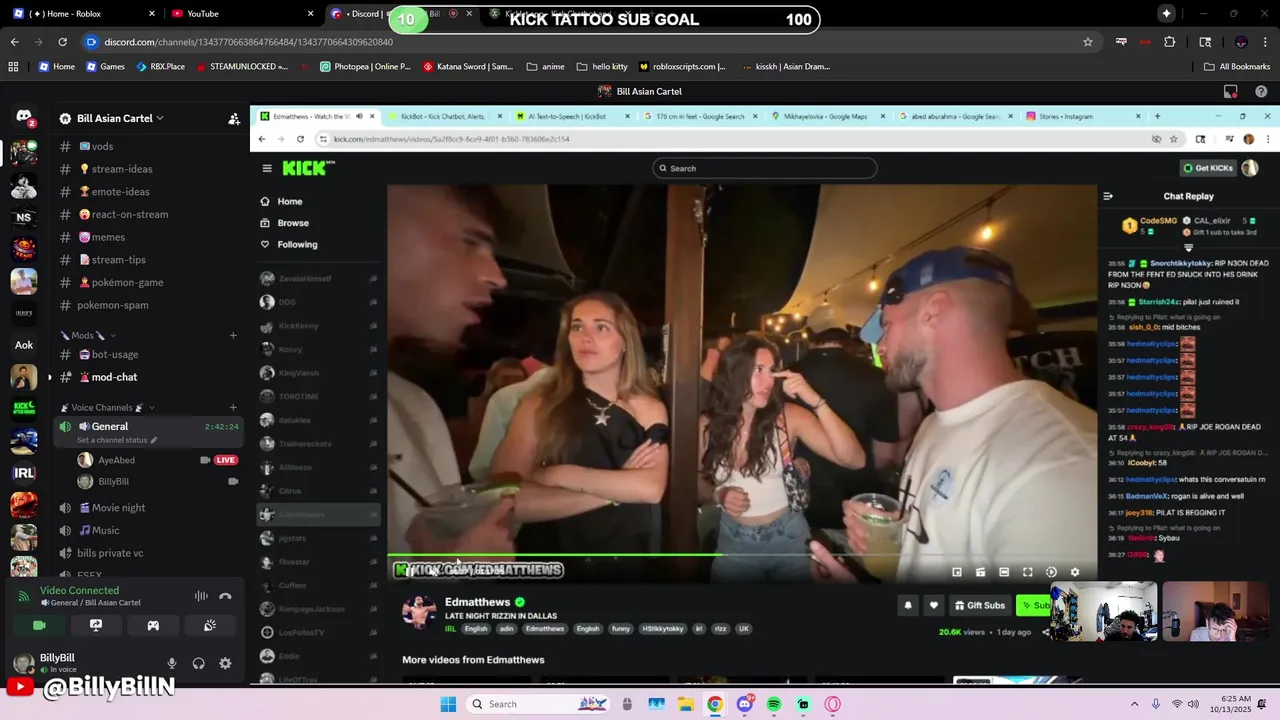Click the LIVE badge next to AyeAbed

pos(226,460)
